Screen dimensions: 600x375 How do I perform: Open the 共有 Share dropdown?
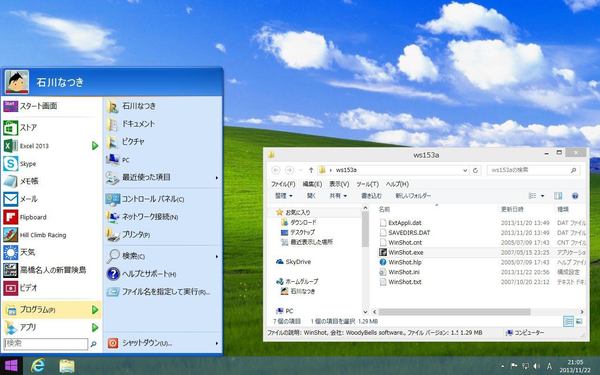pyautogui.click(x=338, y=196)
